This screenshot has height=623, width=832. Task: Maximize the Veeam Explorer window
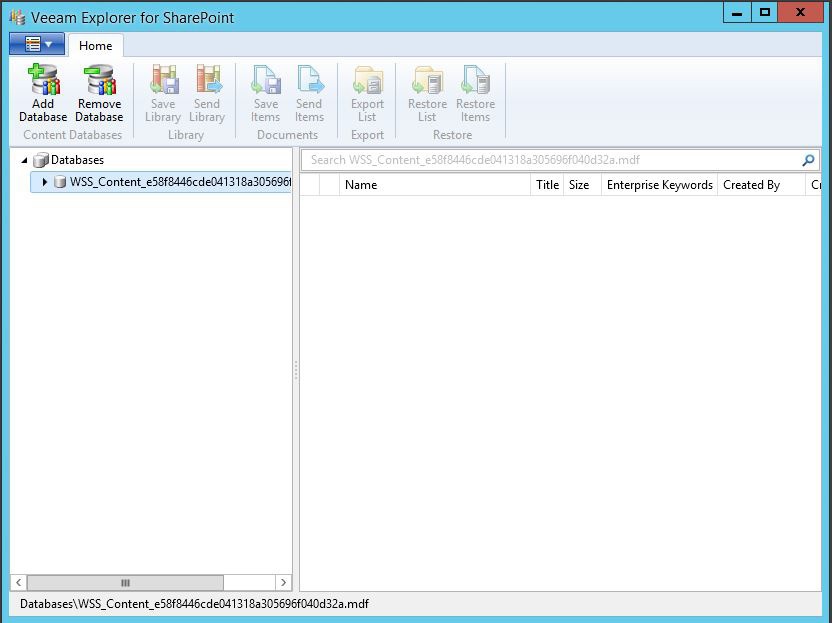(x=765, y=13)
